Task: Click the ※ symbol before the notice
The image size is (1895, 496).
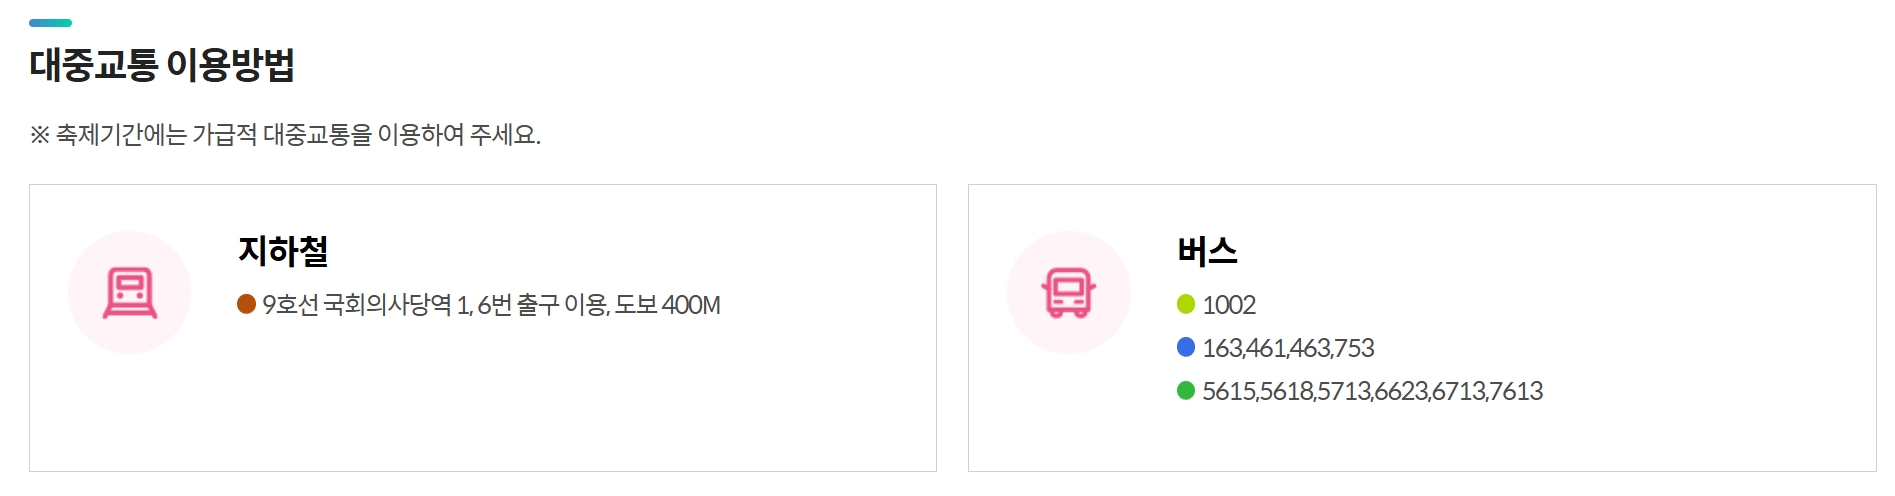Action: pos(39,135)
